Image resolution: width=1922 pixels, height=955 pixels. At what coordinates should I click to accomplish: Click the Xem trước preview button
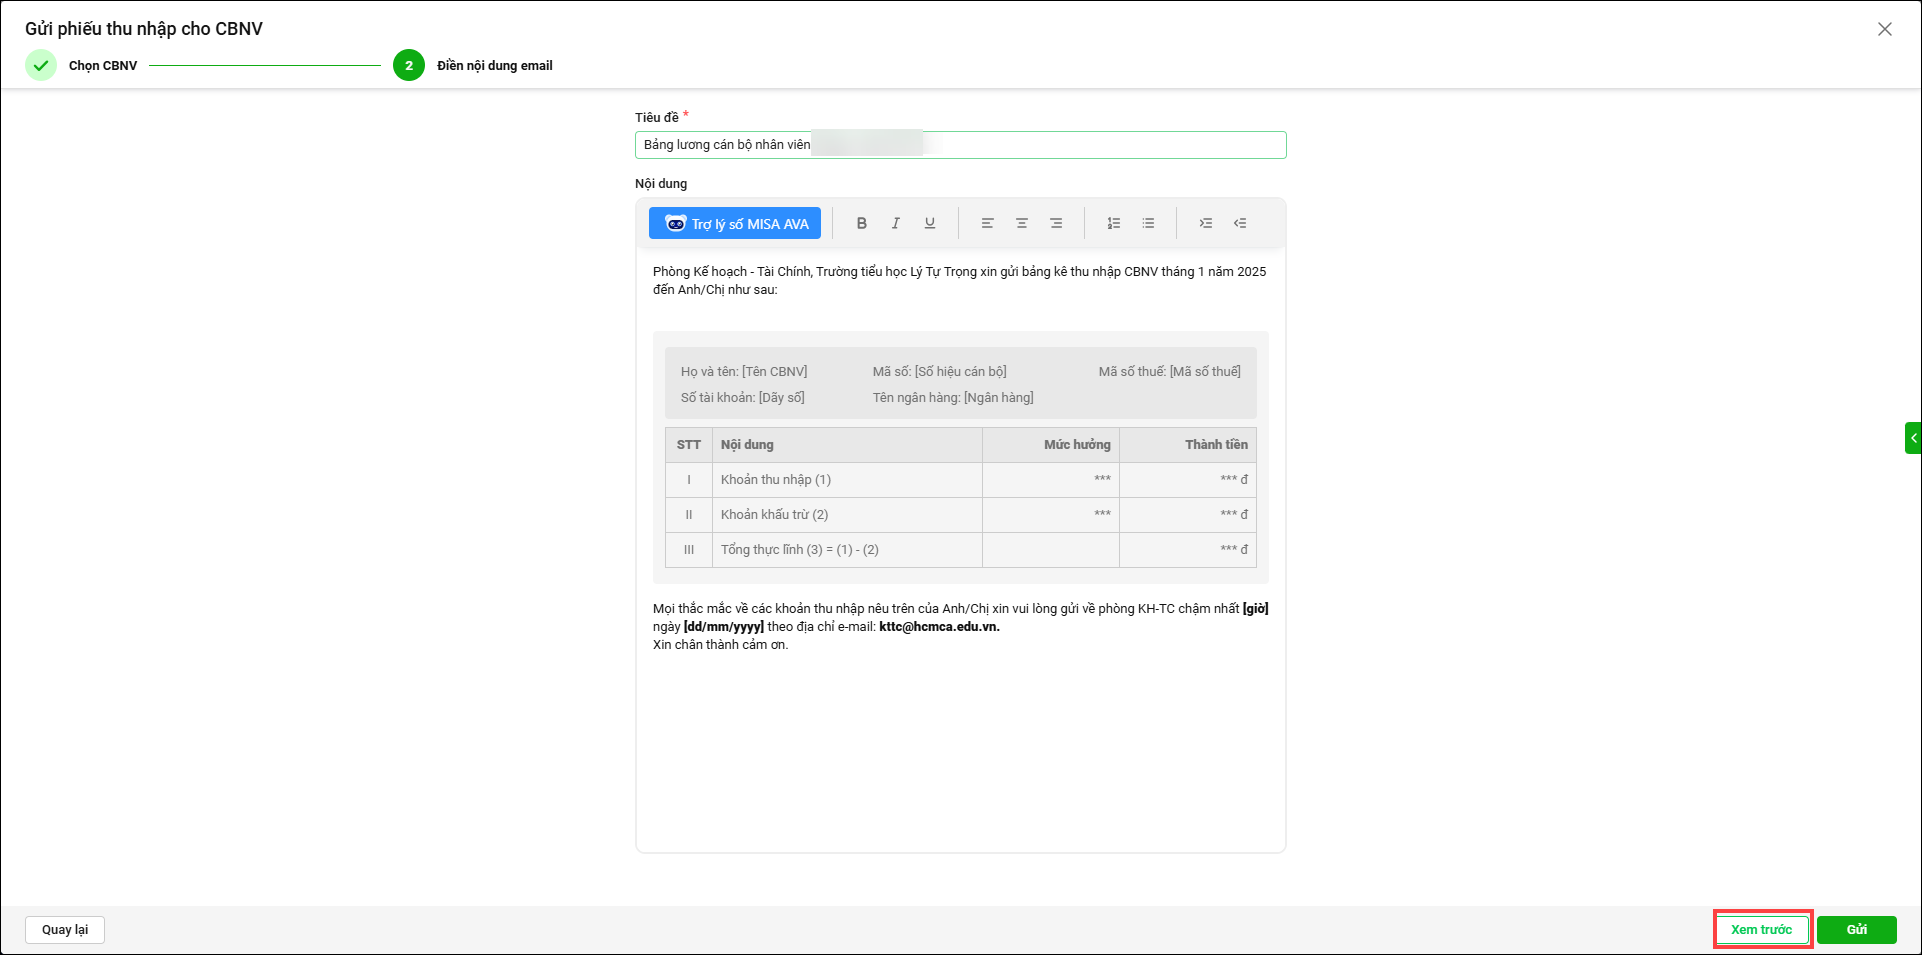pos(1762,929)
